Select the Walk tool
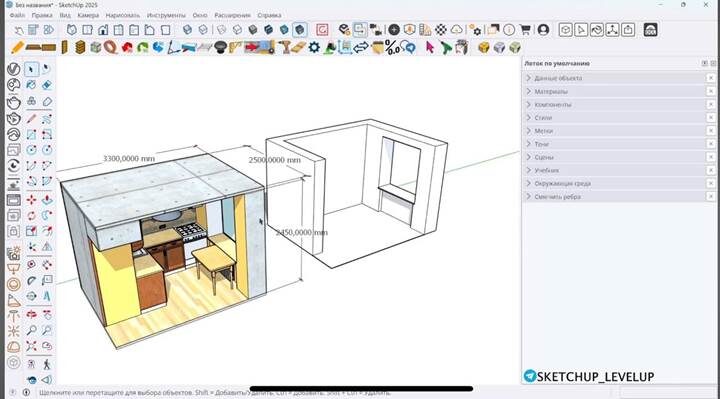 click(x=46, y=365)
